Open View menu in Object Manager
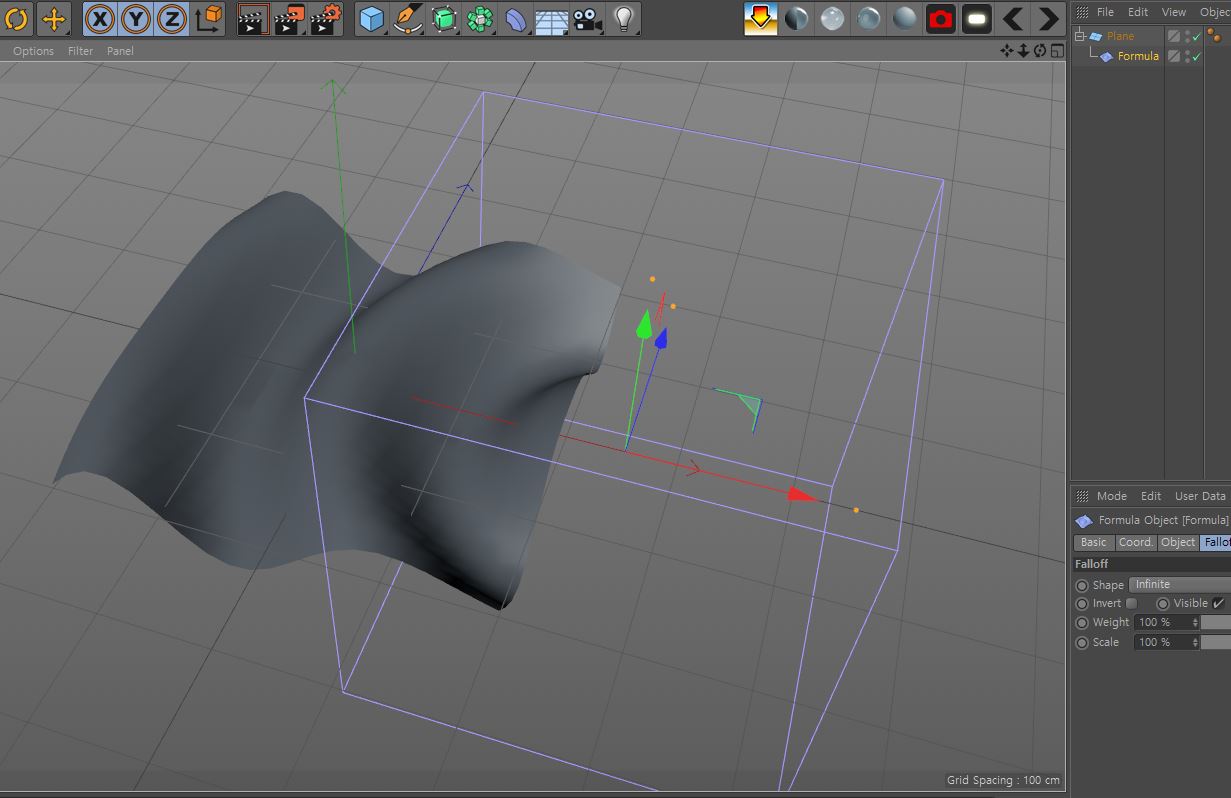1231x798 pixels. [1174, 12]
